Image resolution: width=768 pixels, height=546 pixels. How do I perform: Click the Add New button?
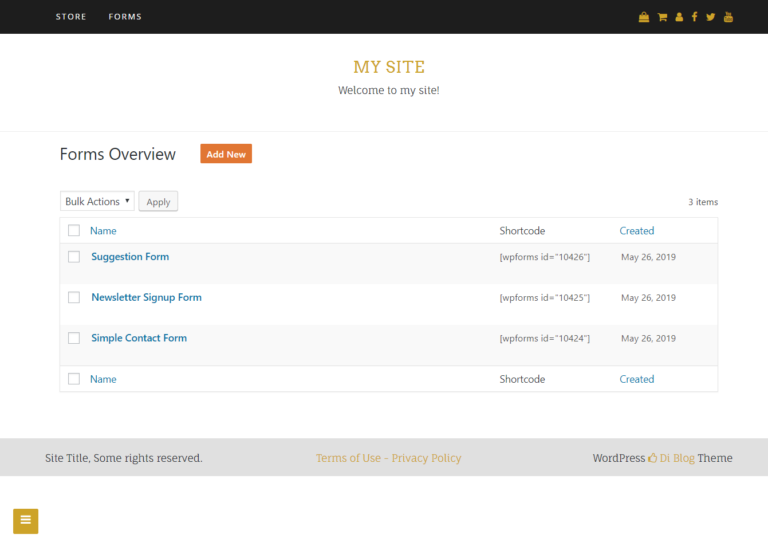pos(226,154)
